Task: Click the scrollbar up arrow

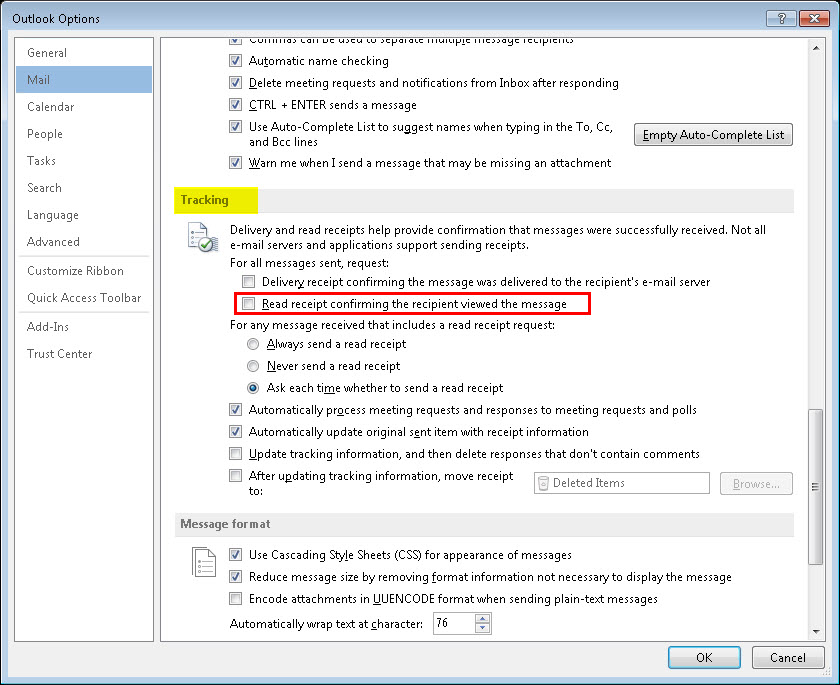Action: tap(816, 48)
